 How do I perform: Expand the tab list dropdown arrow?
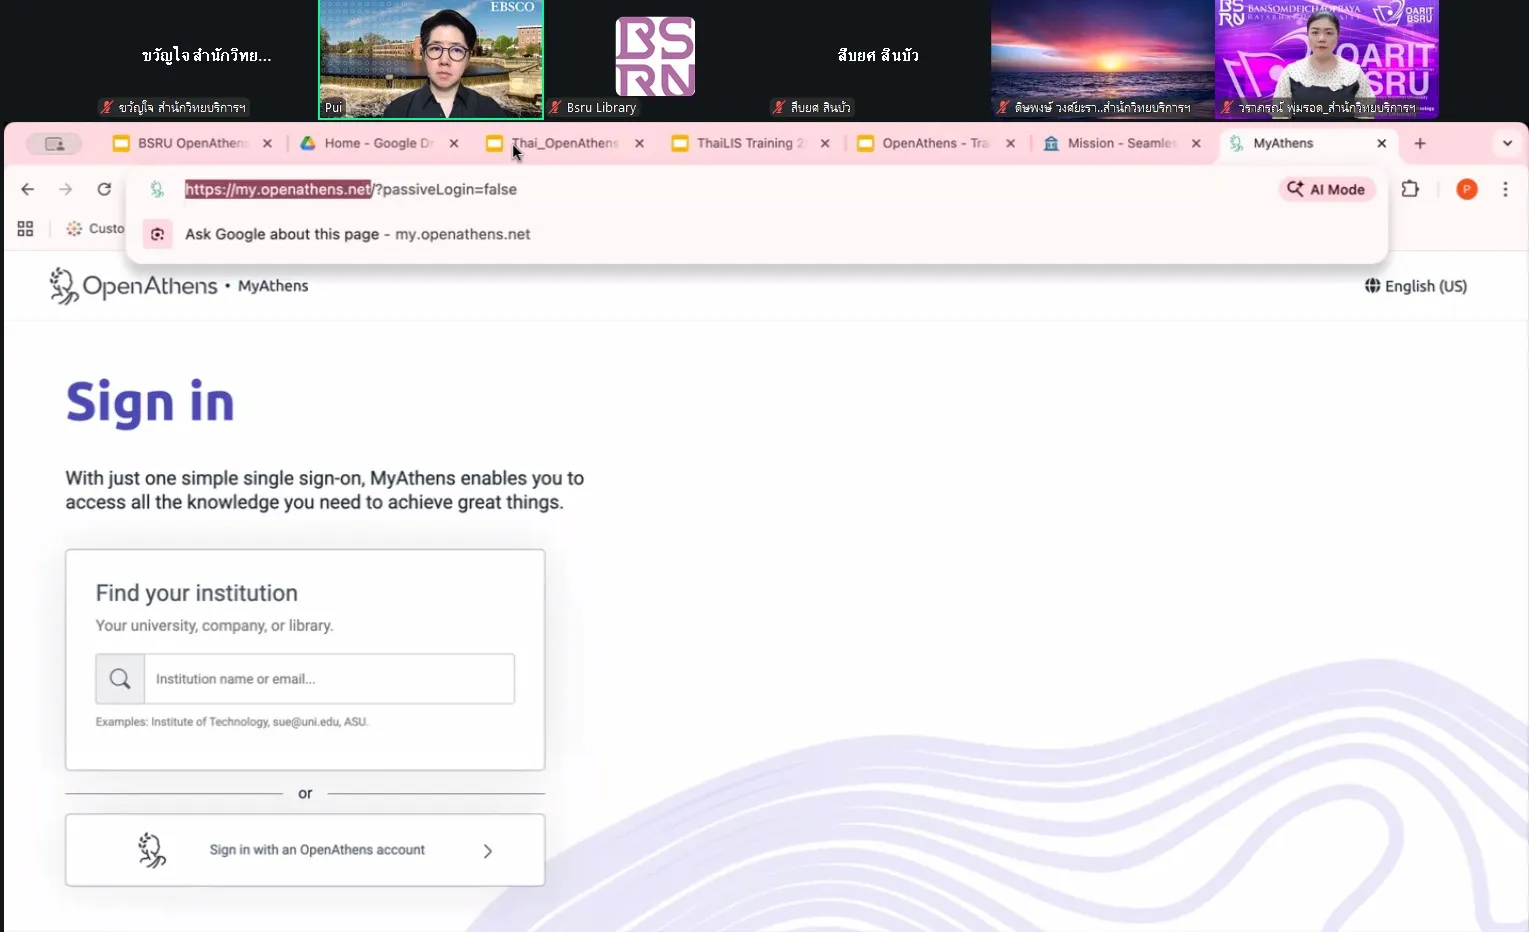(x=1507, y=144)
